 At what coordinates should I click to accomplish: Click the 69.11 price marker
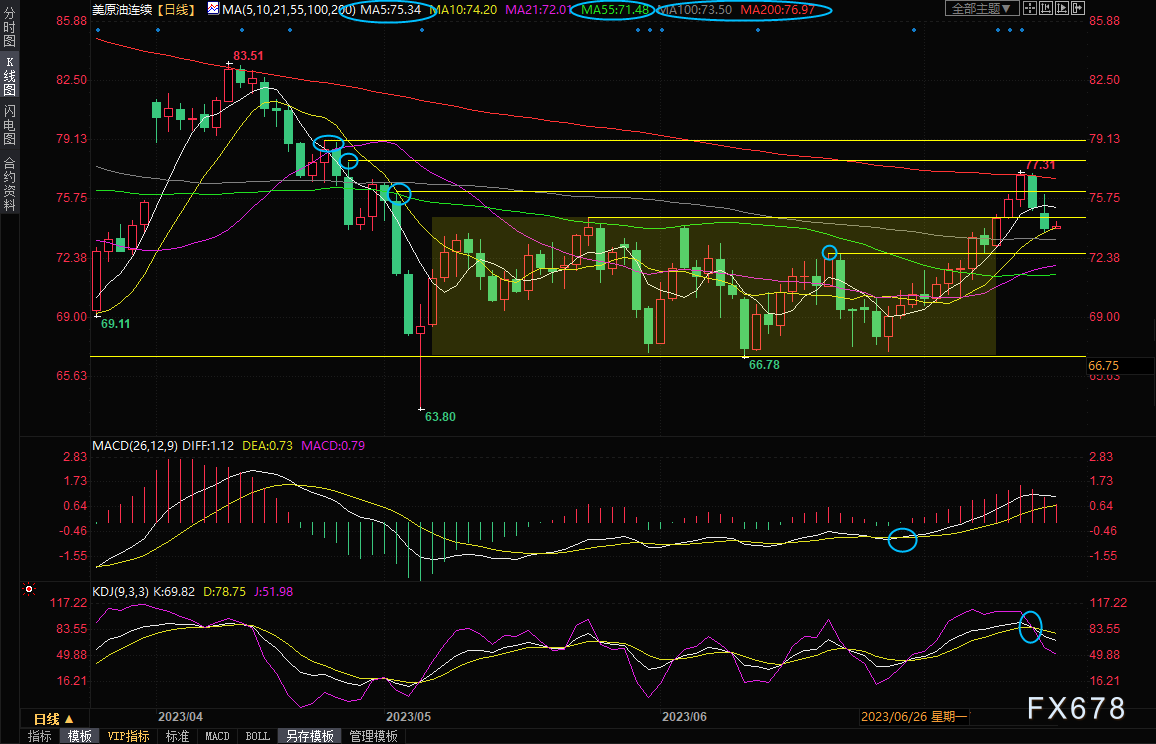point(115,324)
